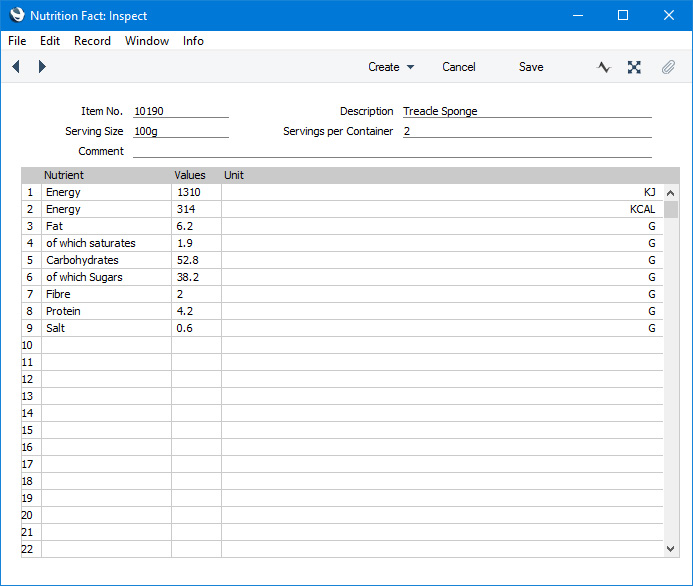Click scrollbar down arrow in nutrient table

pos(670,549)
